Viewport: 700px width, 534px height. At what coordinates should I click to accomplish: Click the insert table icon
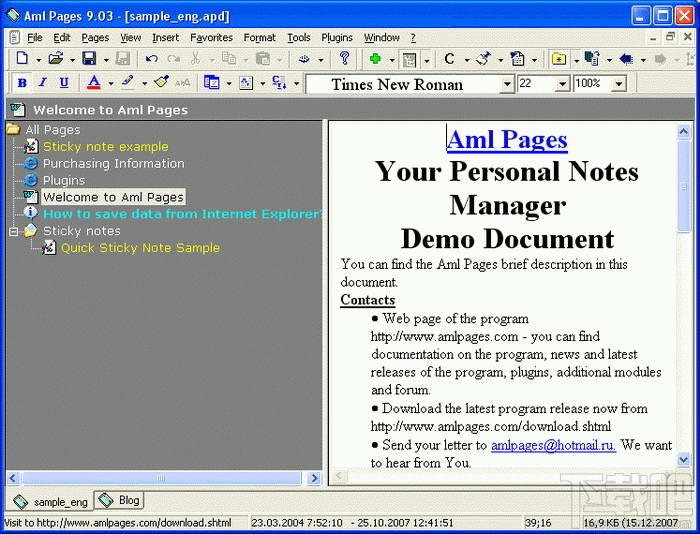click(212, 82)
